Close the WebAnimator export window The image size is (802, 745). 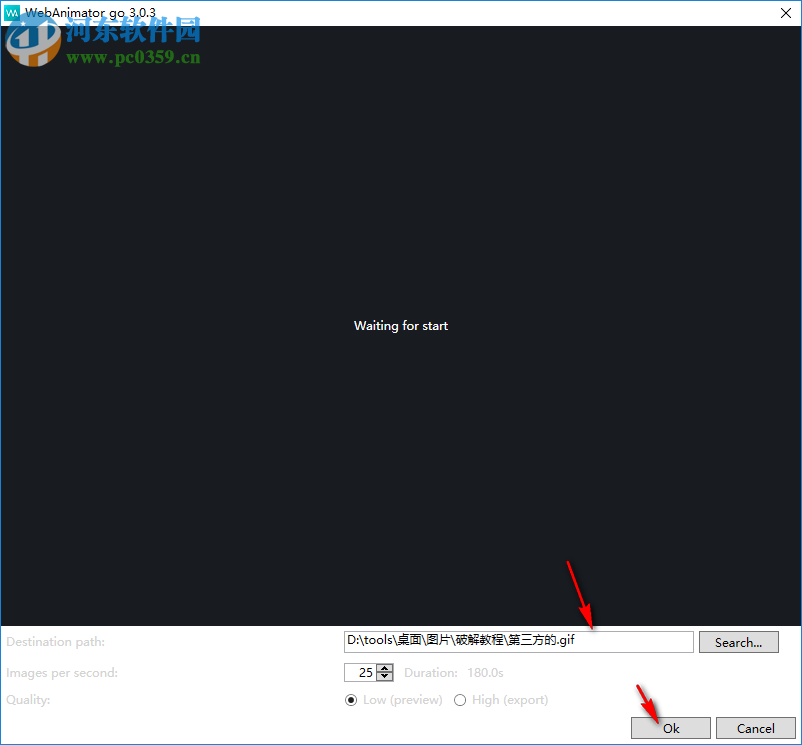coord(784,13)
